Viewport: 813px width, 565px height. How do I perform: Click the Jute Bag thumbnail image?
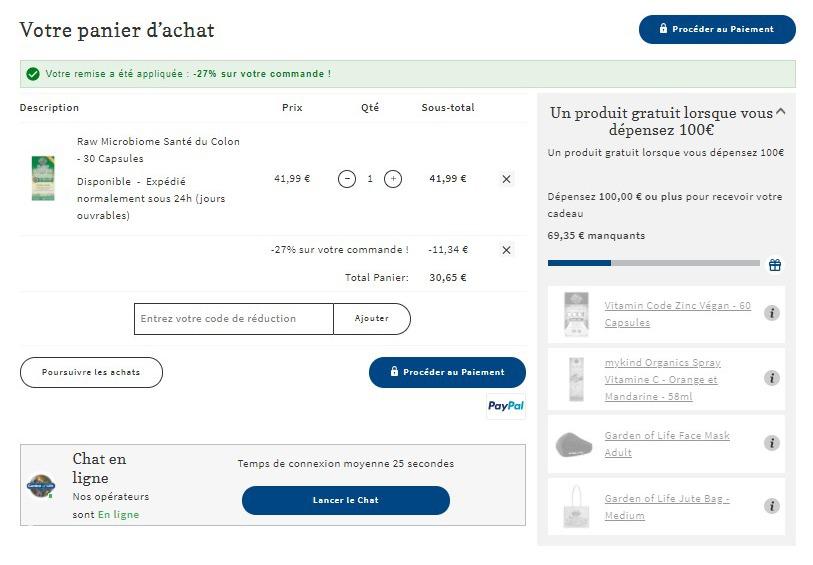coord(576,506)
